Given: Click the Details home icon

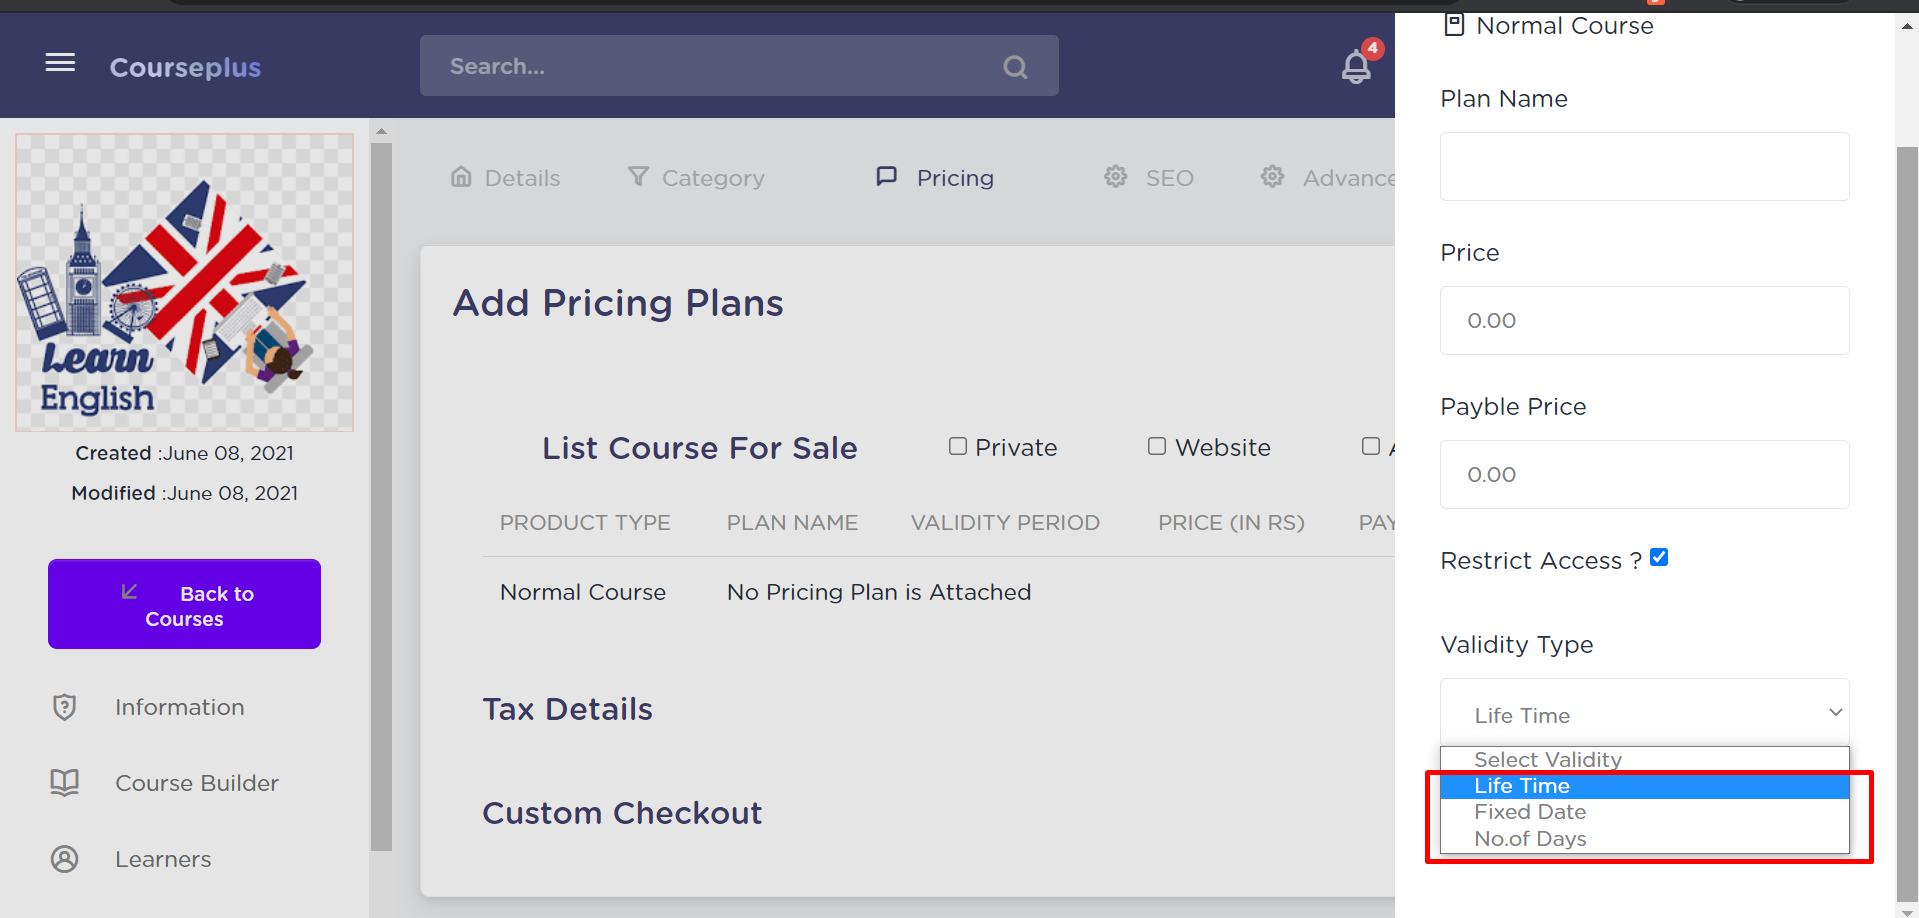Looking at the screenshot, I should point(461,177).
